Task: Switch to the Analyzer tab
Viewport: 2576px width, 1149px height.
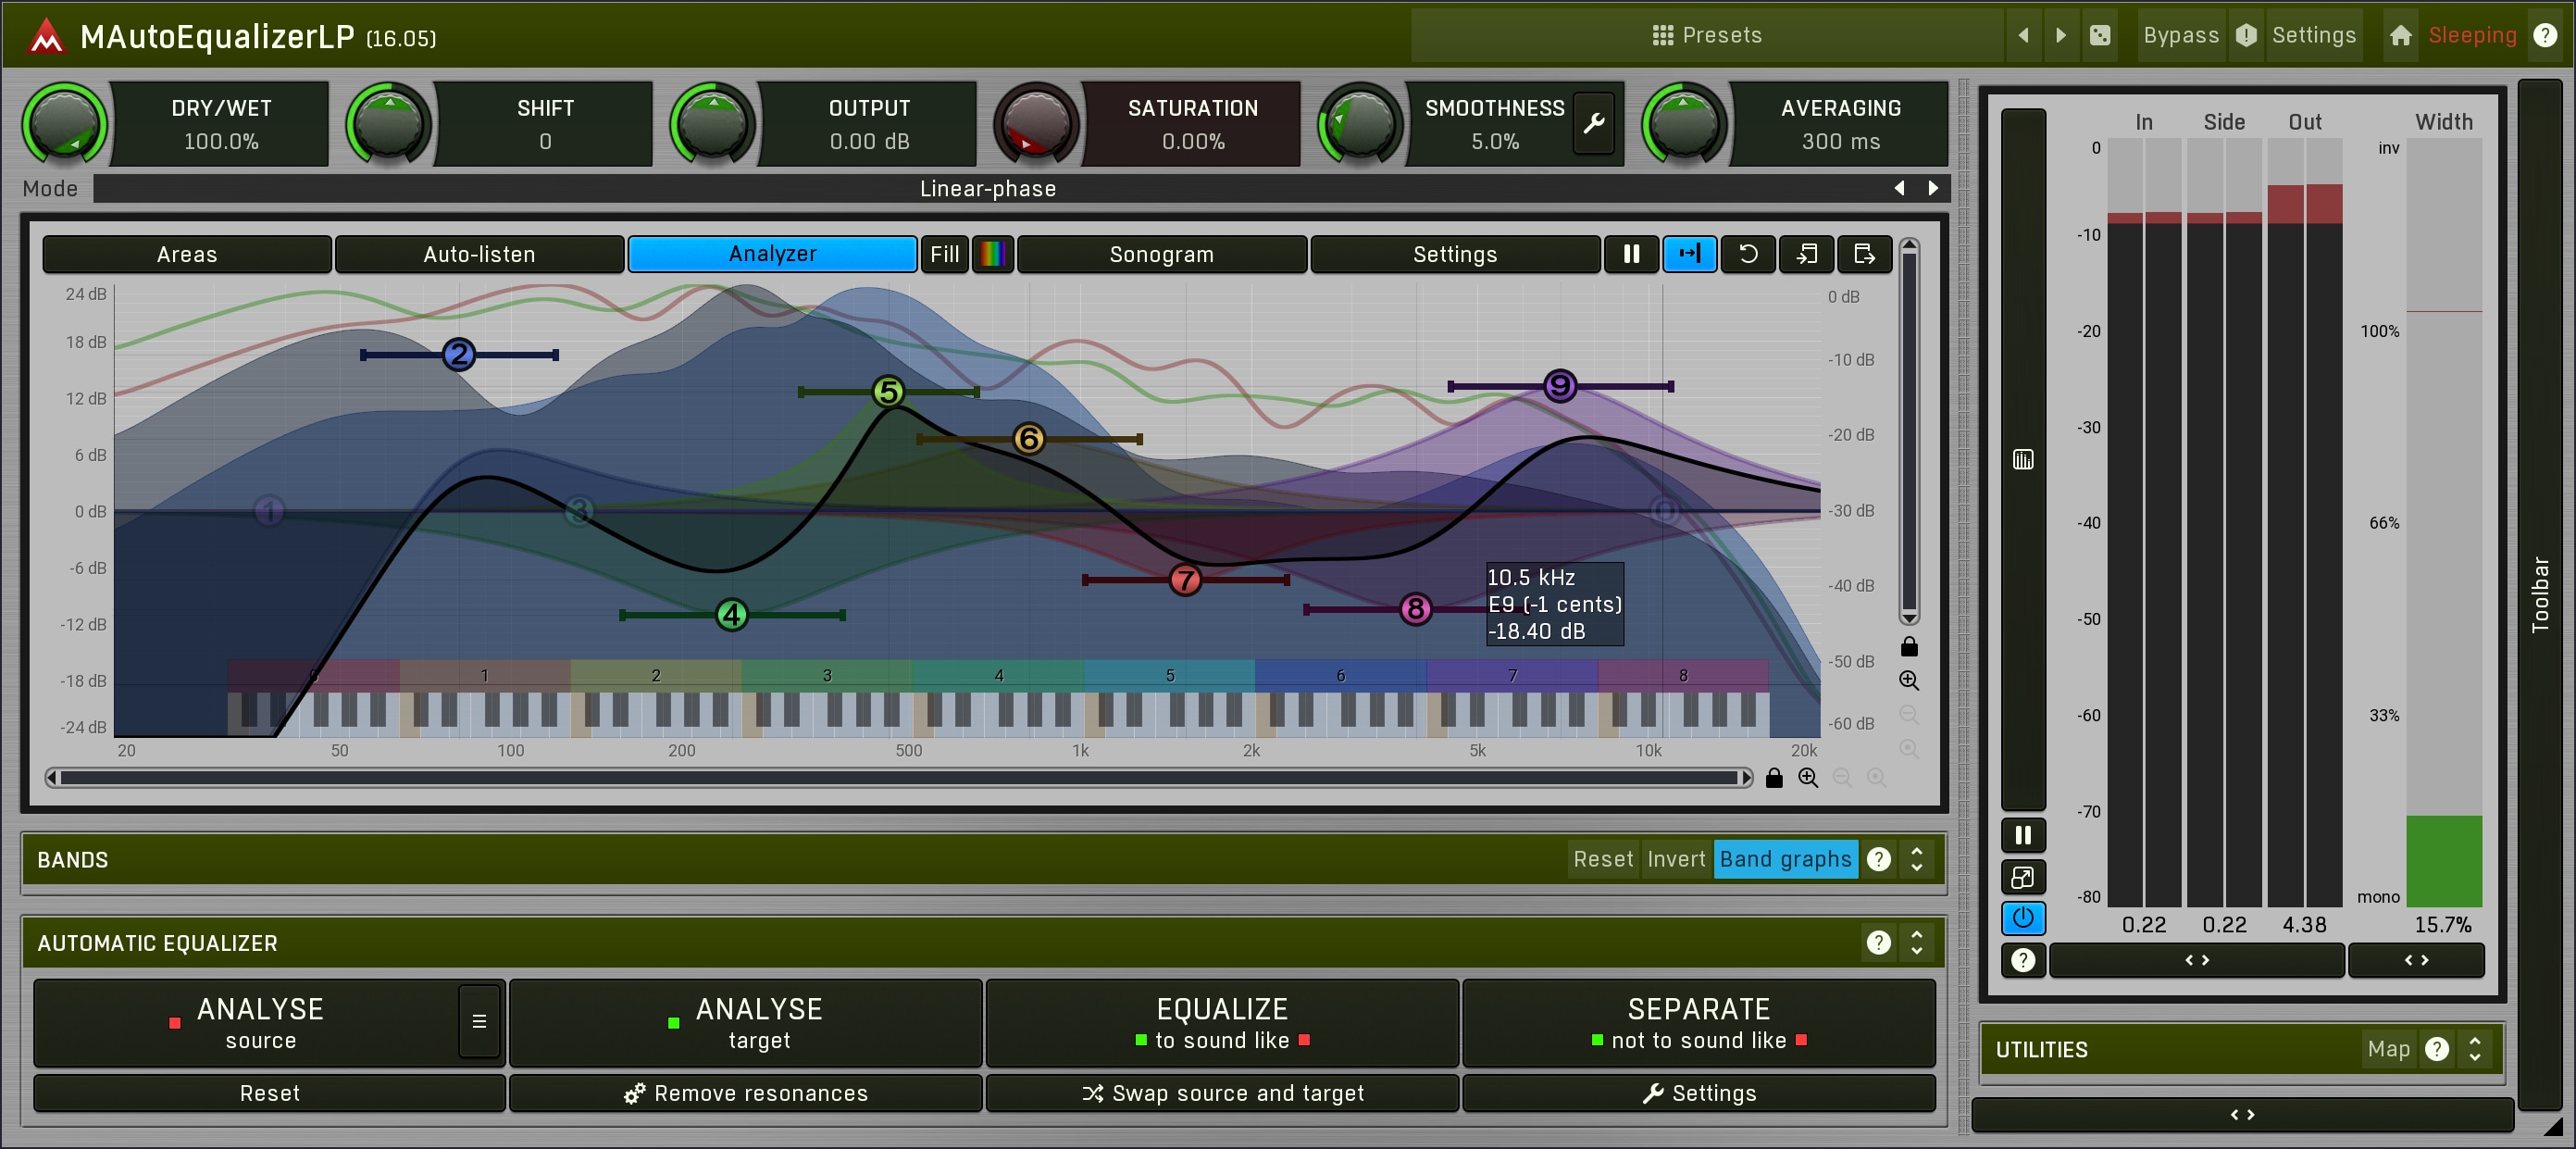Action: [772, 254]
